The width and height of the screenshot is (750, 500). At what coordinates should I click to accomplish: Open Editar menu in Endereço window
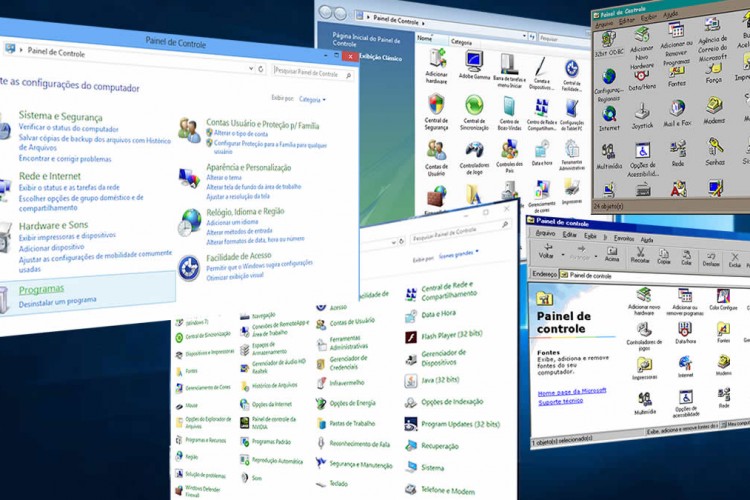click(x=569, y=234)
